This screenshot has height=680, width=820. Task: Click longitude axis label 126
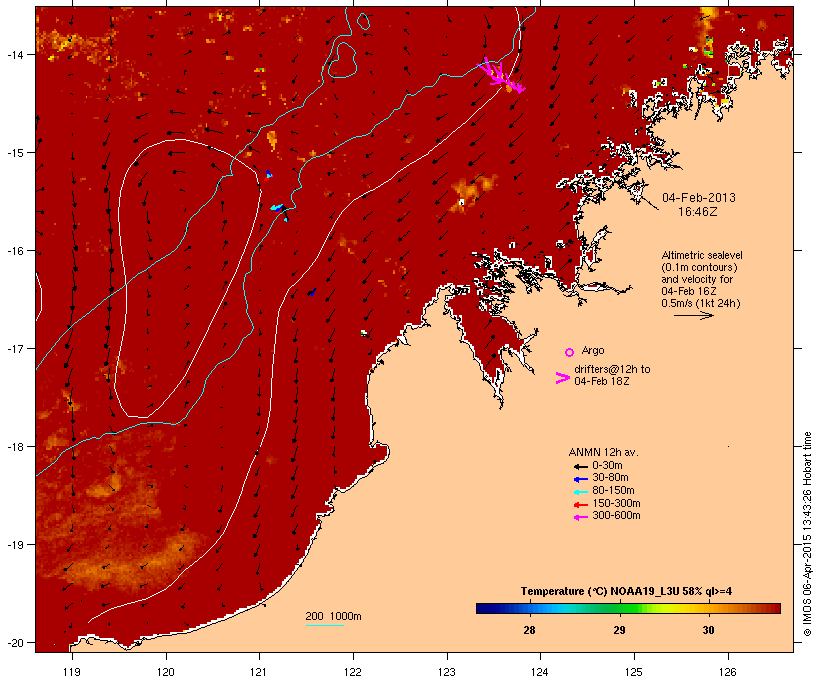(x=727, y=672)
